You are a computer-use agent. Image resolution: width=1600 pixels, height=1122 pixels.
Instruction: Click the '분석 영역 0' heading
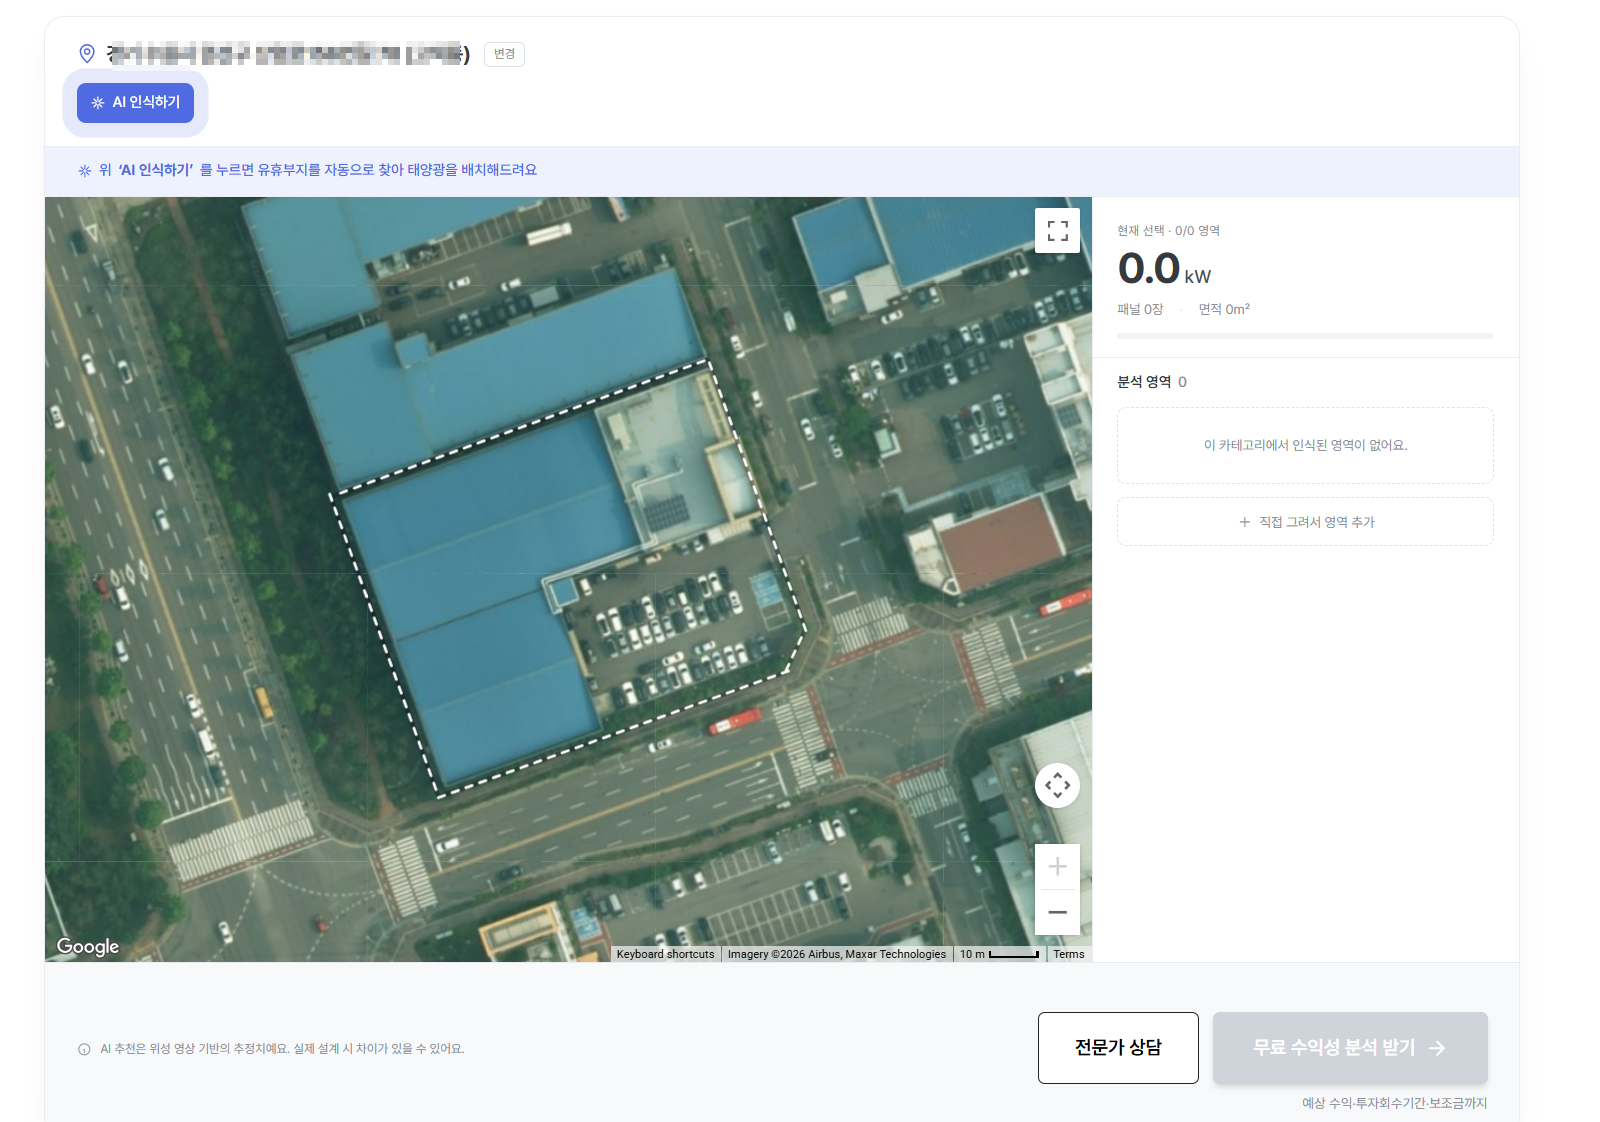[1152, 382]
